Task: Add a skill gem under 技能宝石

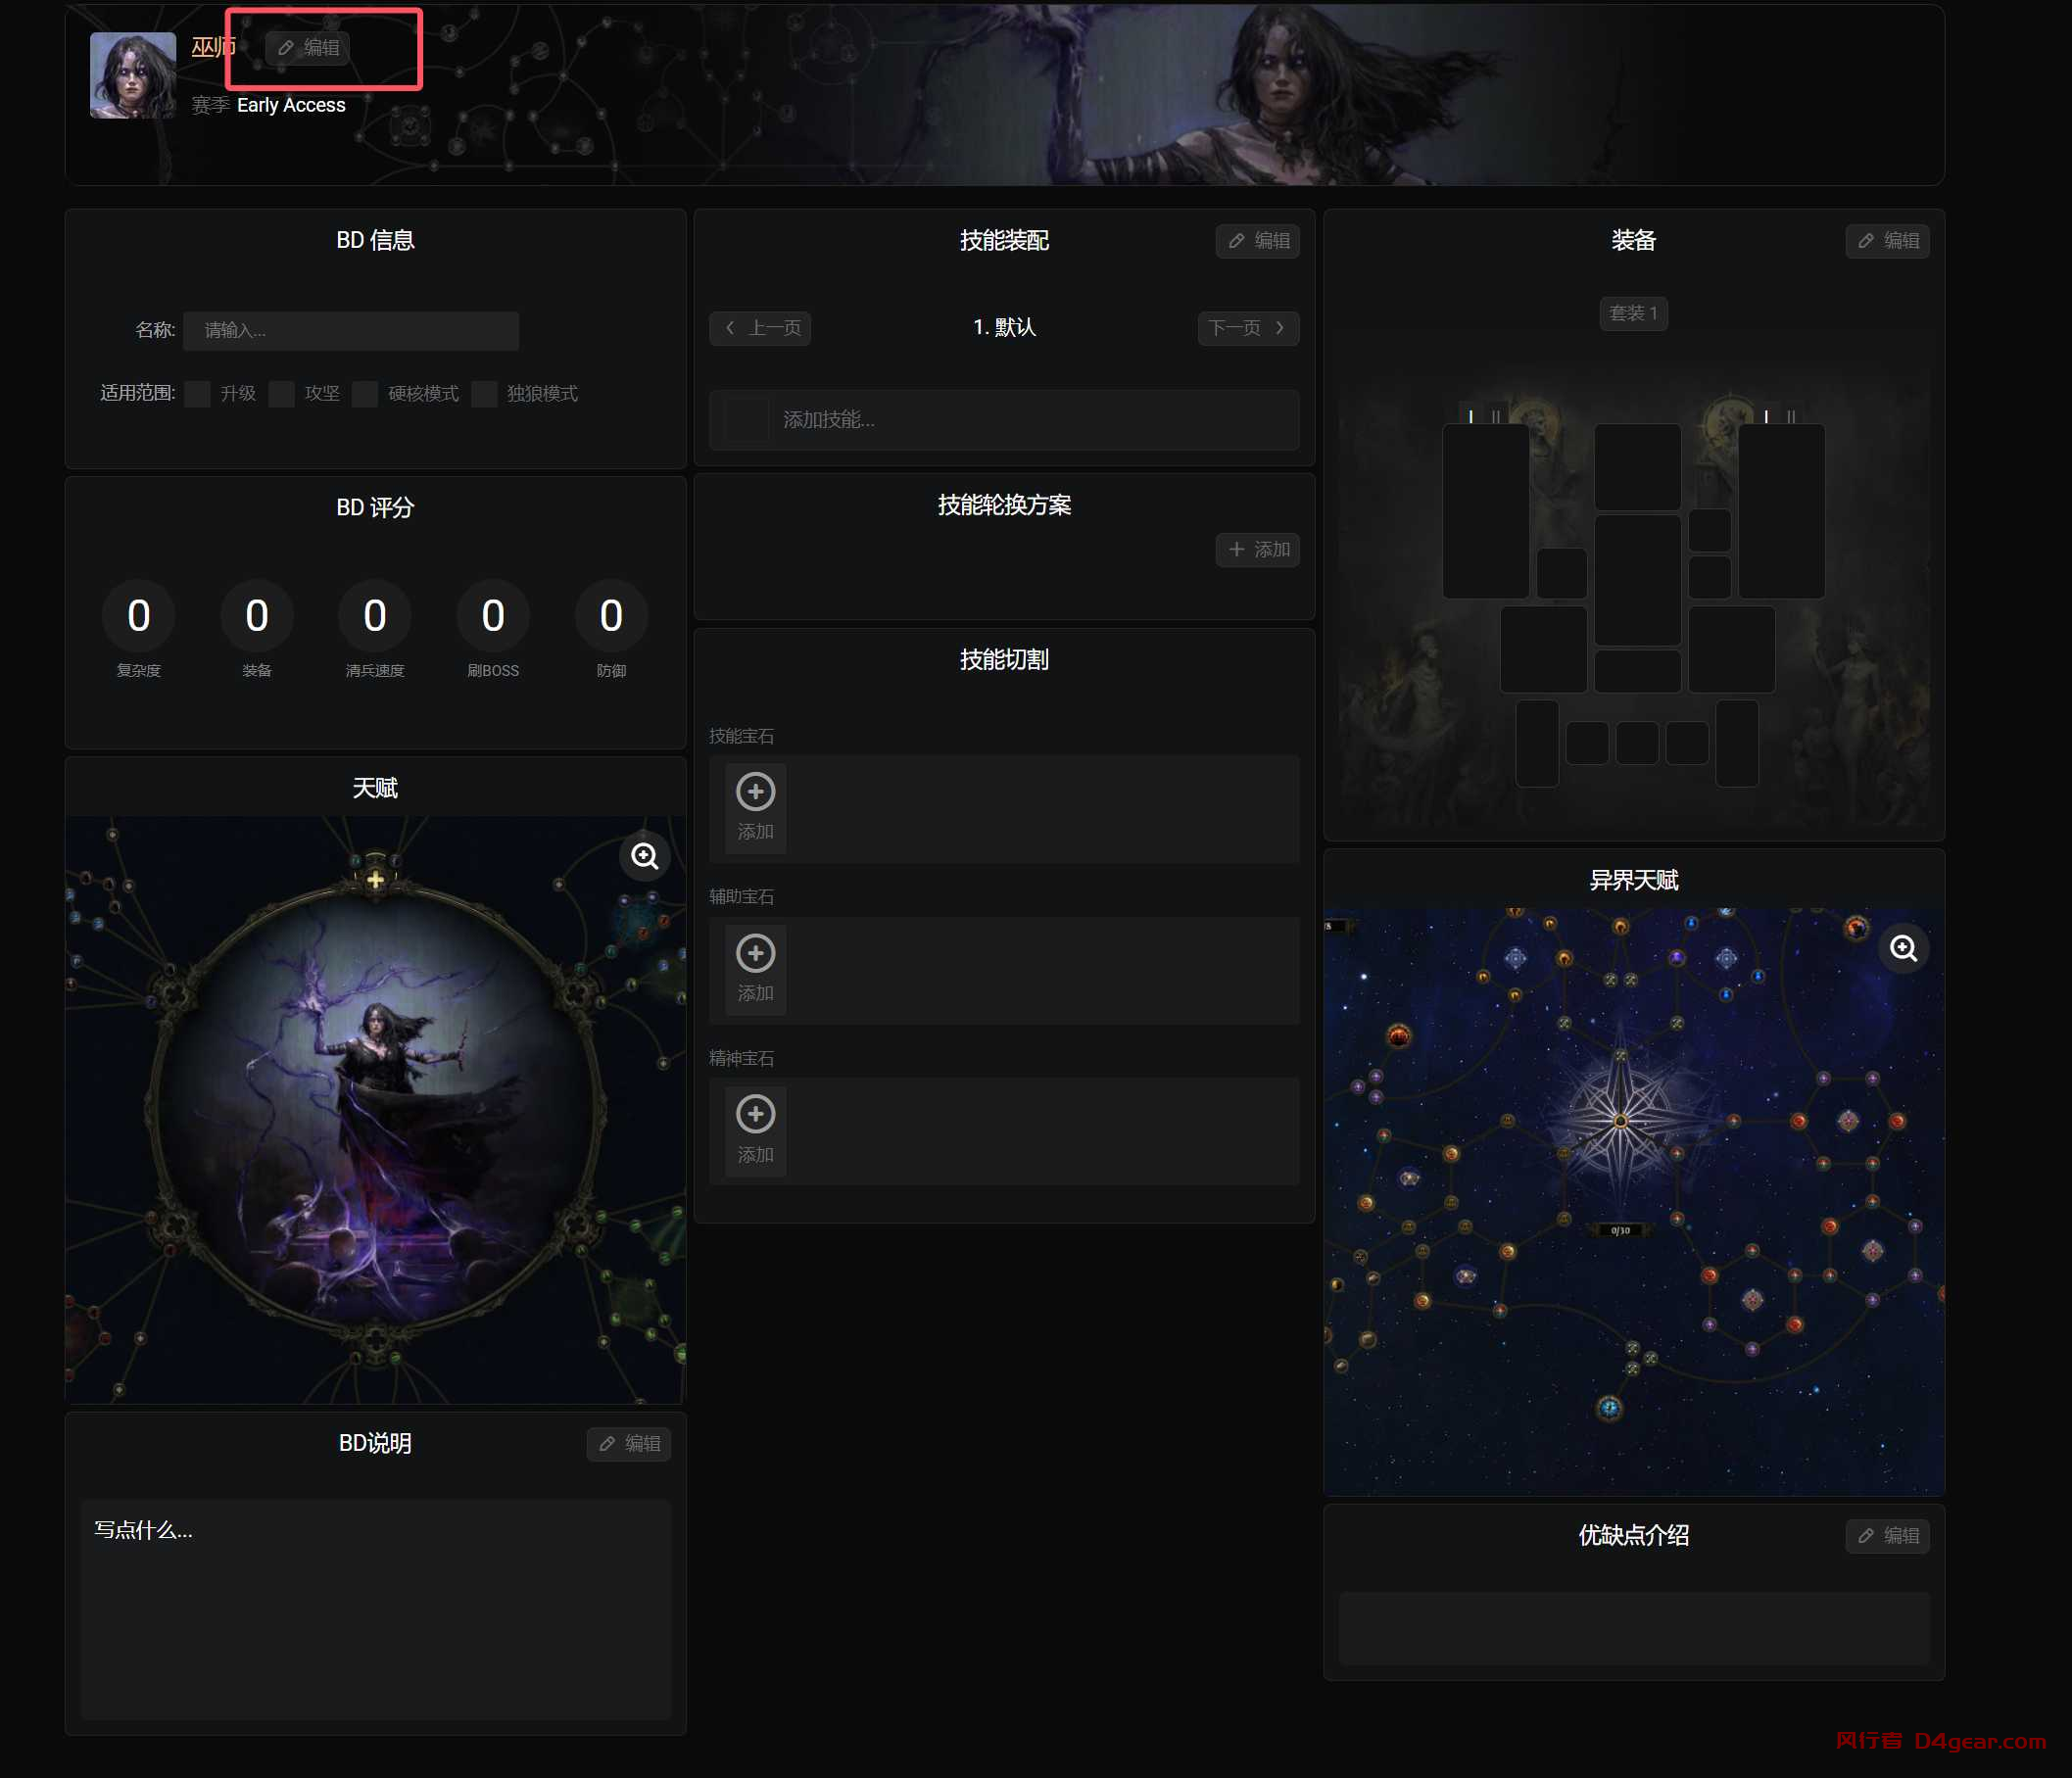Action: pos(755,806)
